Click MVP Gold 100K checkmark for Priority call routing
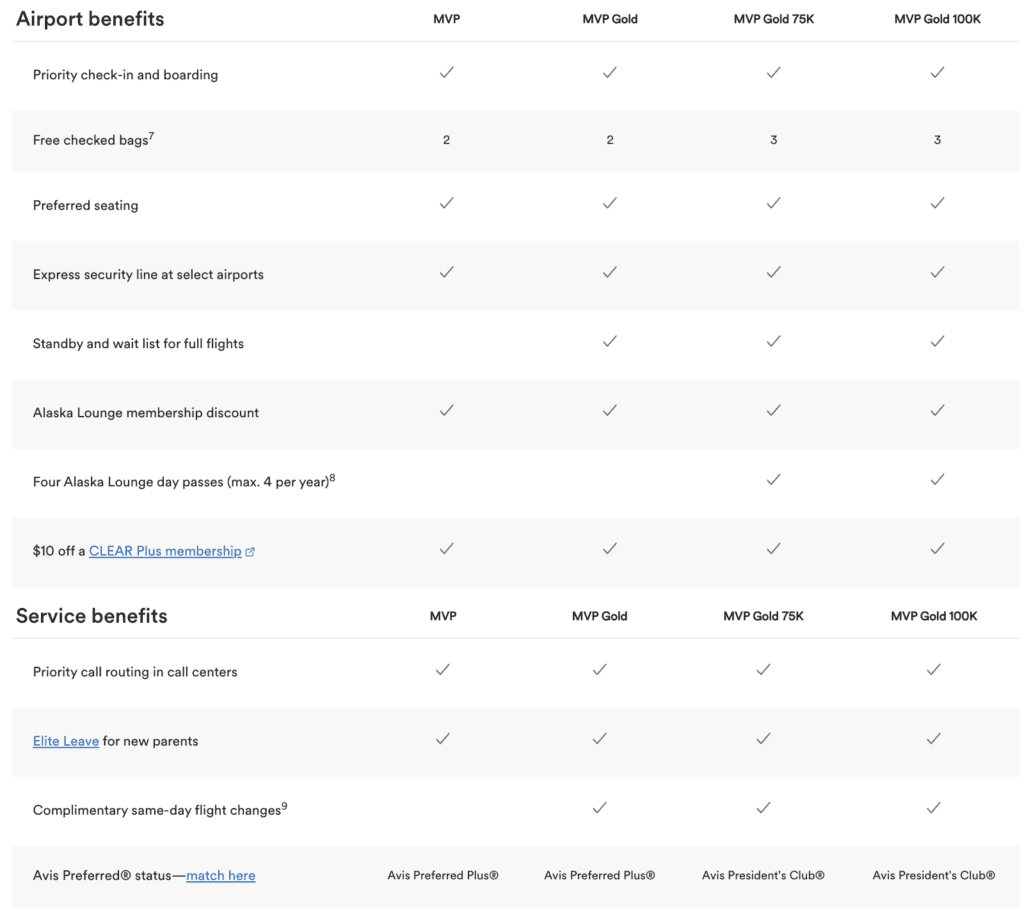Screen dimensions: 1024x919 pos(934,670)
